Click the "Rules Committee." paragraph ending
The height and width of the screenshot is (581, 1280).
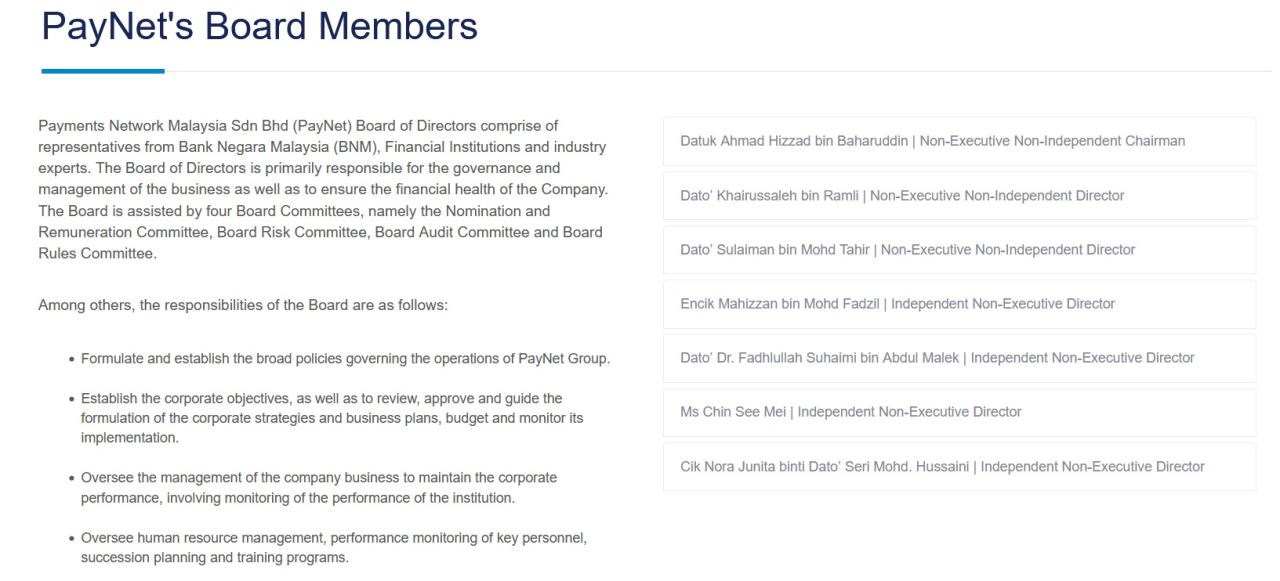(97, 254)
